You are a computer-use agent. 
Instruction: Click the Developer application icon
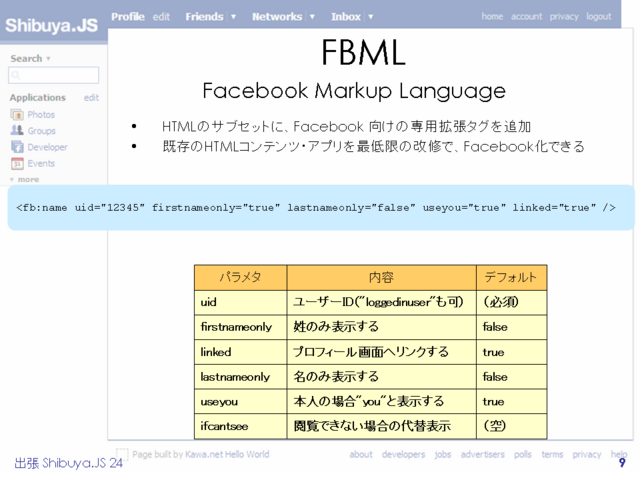[17, 147]
